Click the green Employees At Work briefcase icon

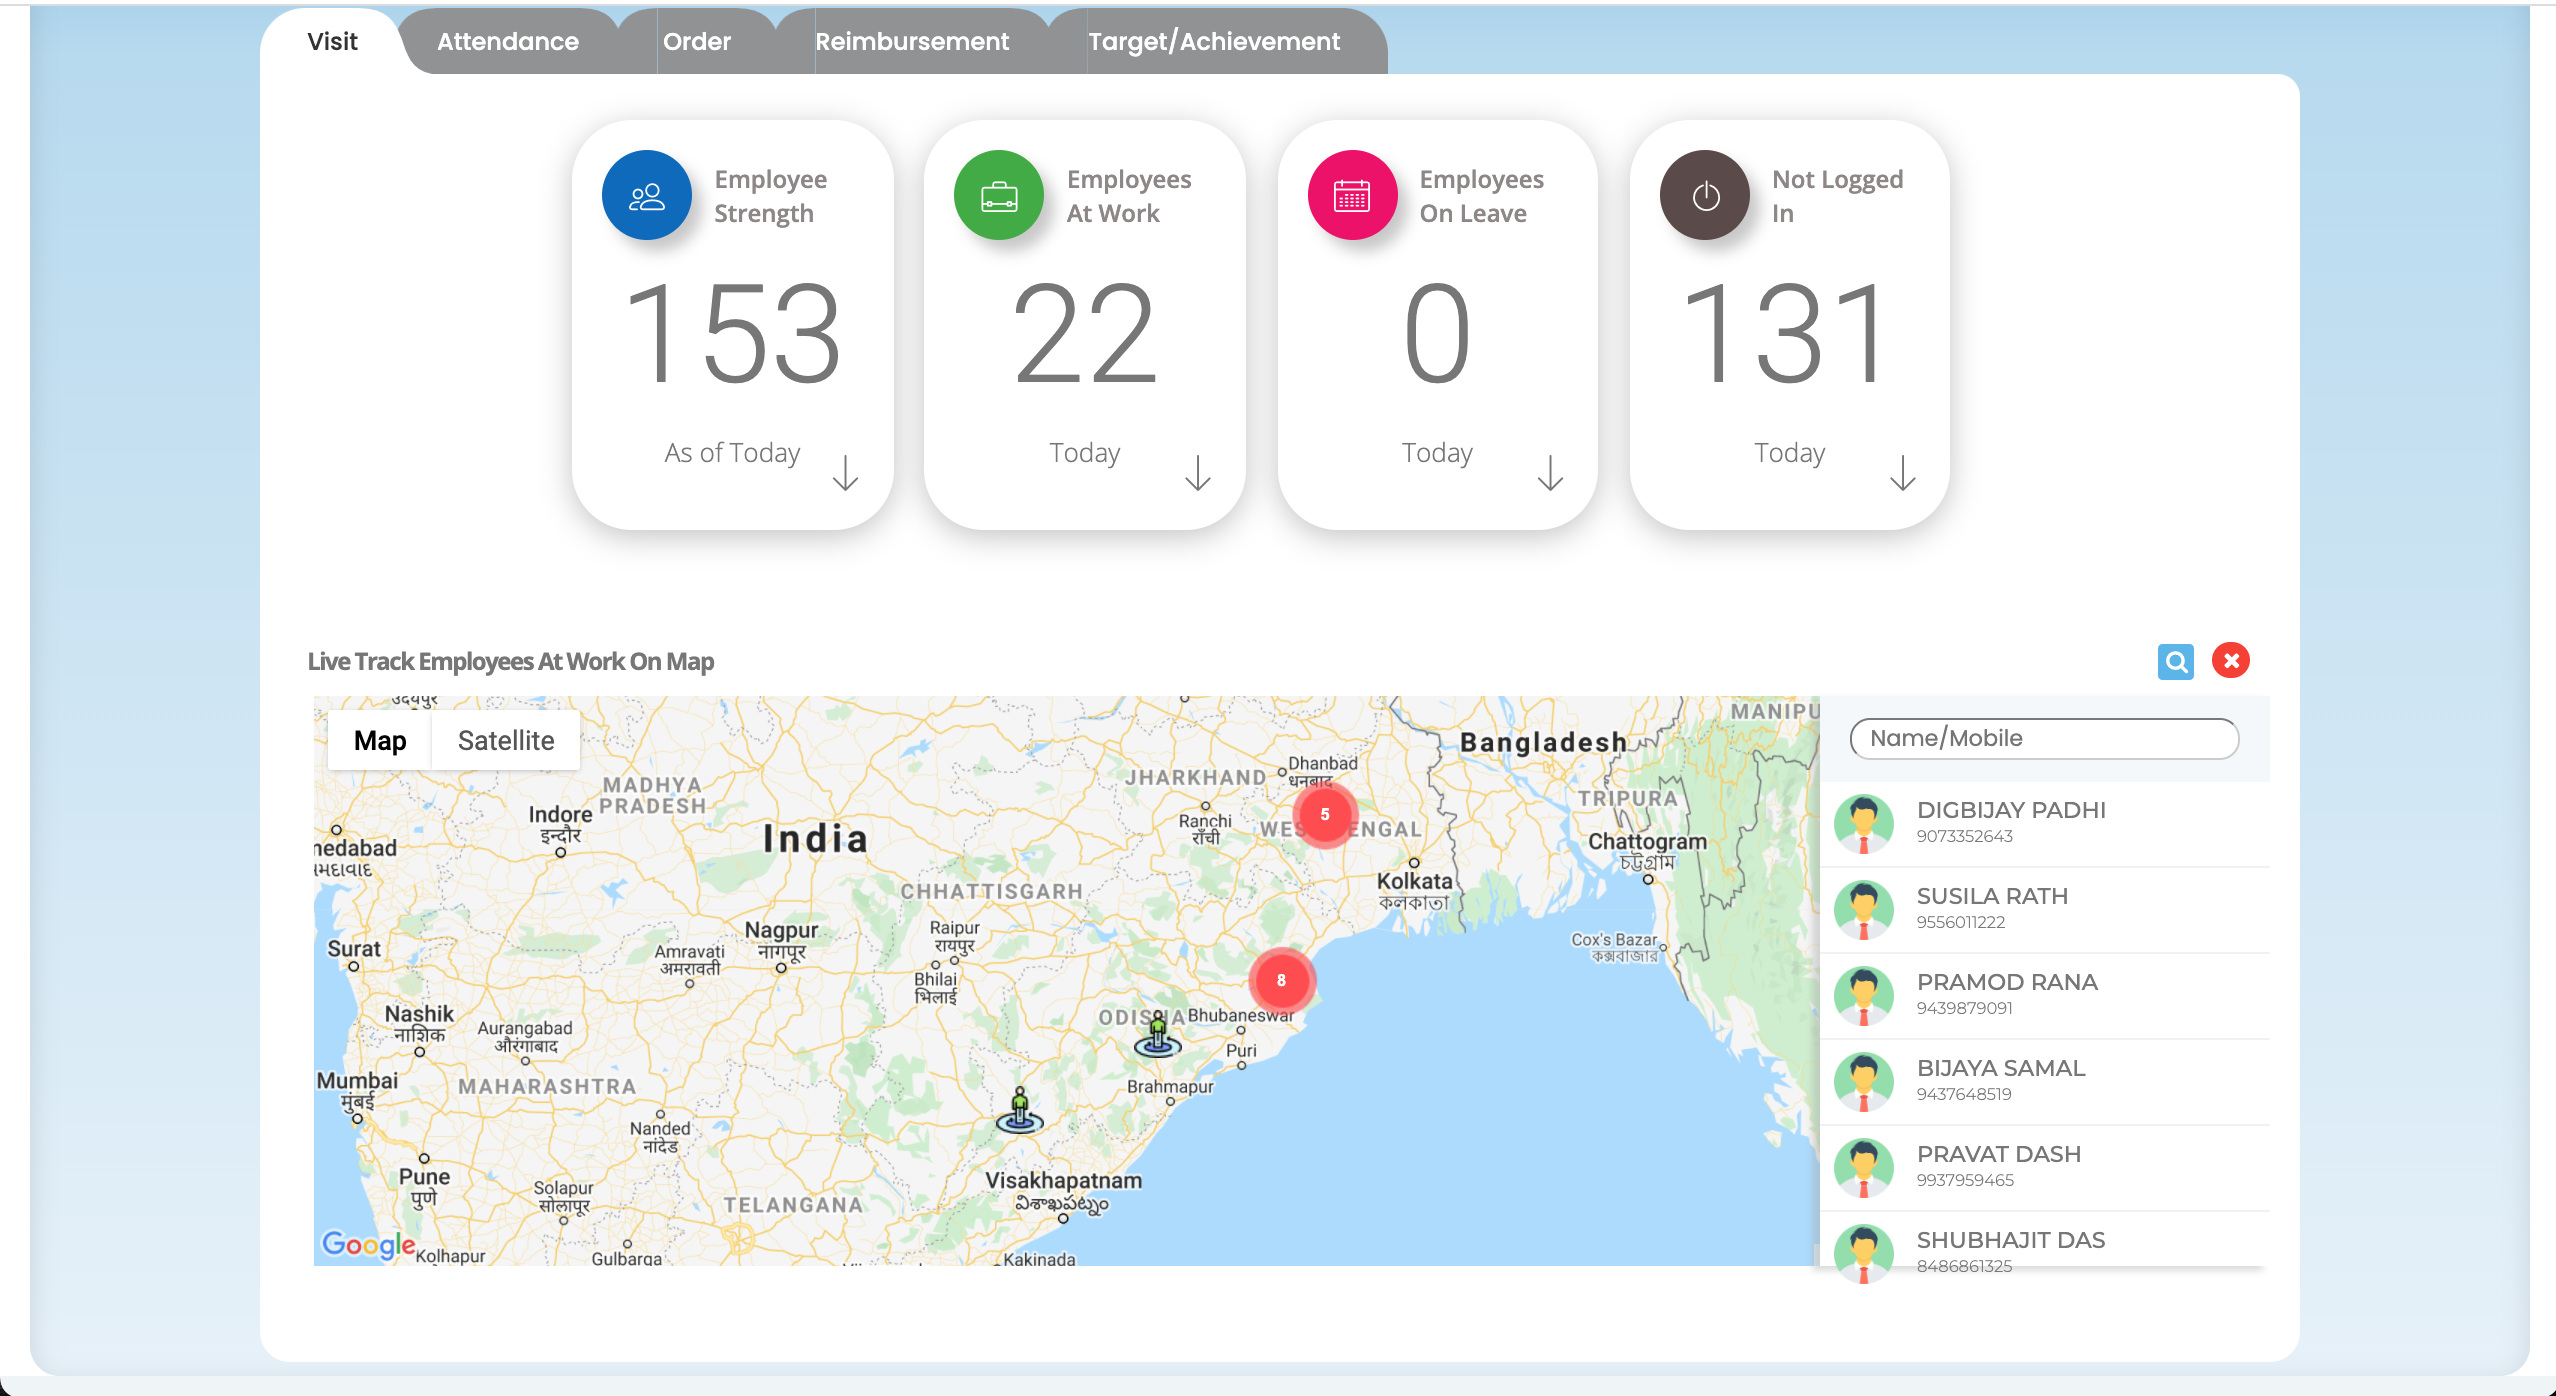[x=998, y=196]
